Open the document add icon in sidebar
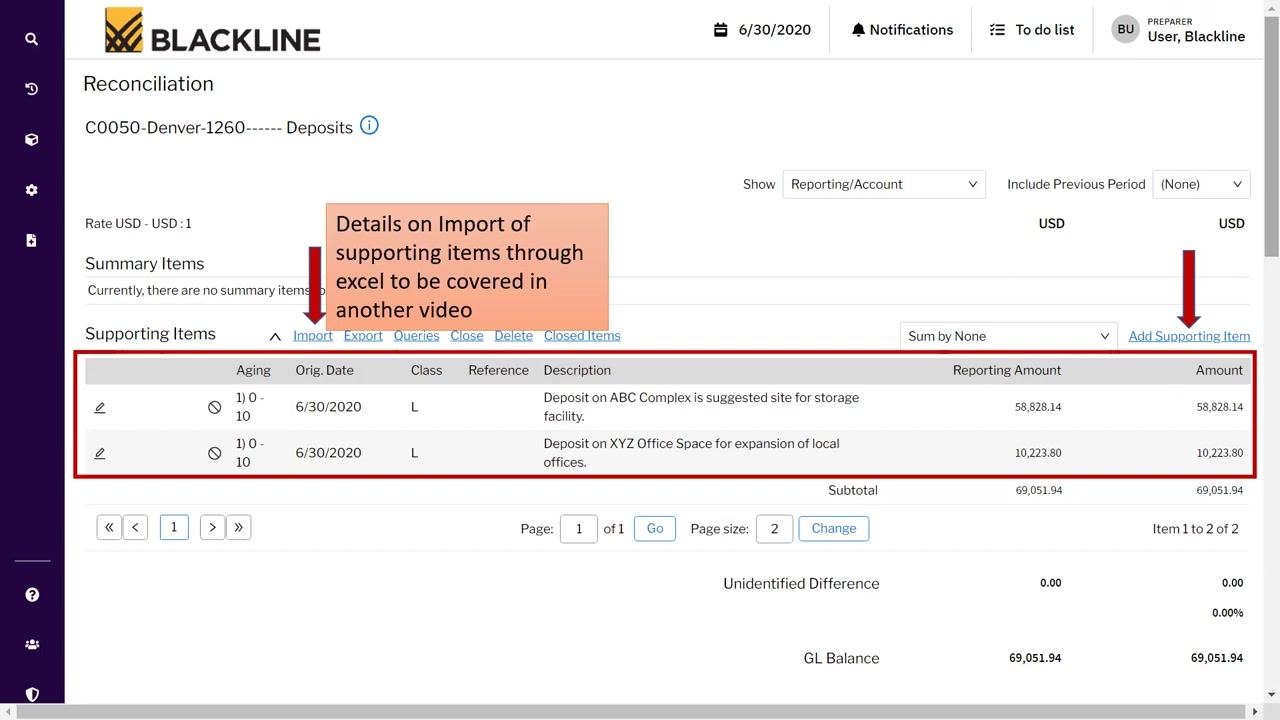This screenshot has height=720, width=1280. 32,240
